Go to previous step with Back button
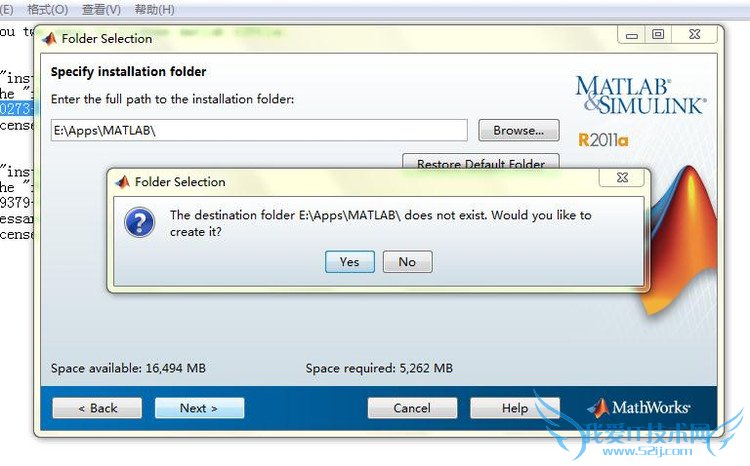750x466 pixels. pyautogui.click(x=97, y=408)
